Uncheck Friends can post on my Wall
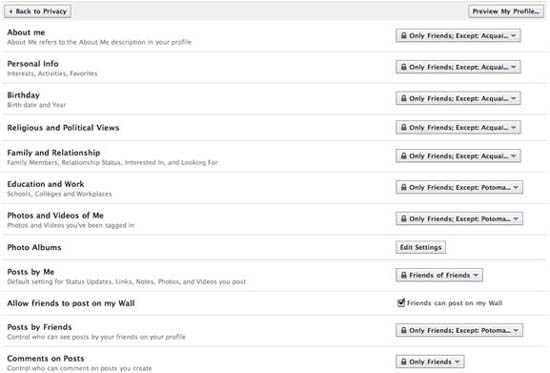The image size is (550, 373). click(x=401, y=302)
